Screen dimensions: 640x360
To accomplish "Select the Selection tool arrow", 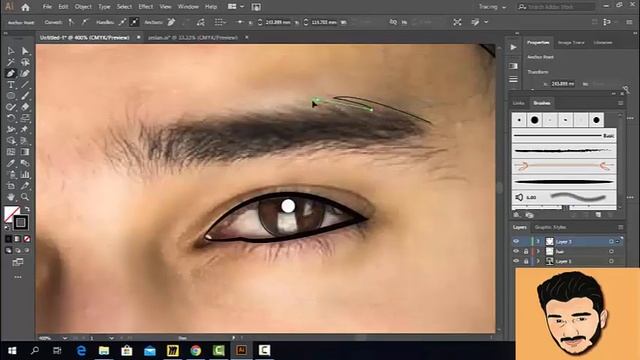I will pos(11,51).
